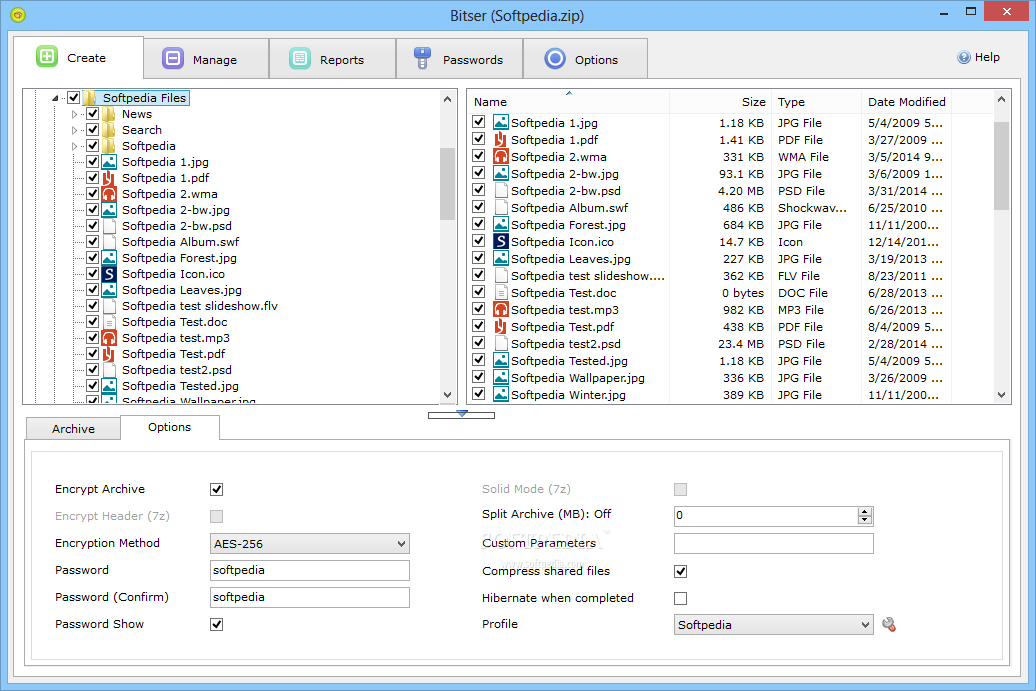Select the lower Options sub-tab
The width and height of the screenshot is (1036, 691).
(x=170, y=427)
